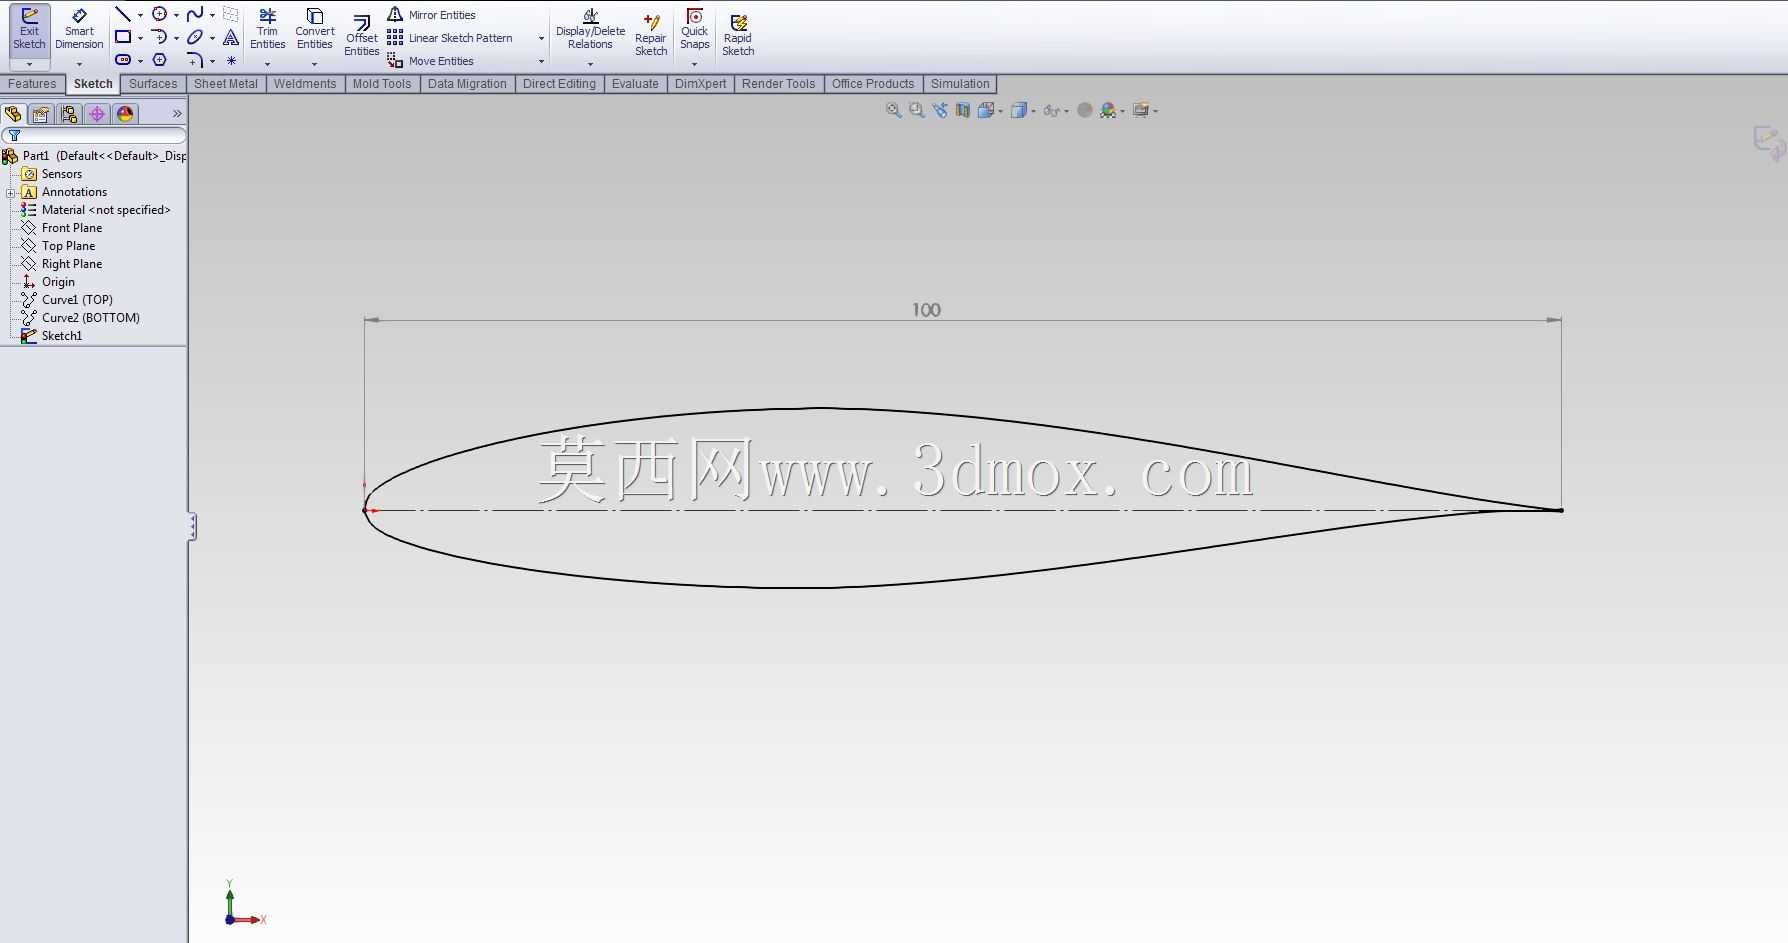This screenshot has height=943, width=1788.
Task: Open Display/Delete Relations
Action: (590, 29)
